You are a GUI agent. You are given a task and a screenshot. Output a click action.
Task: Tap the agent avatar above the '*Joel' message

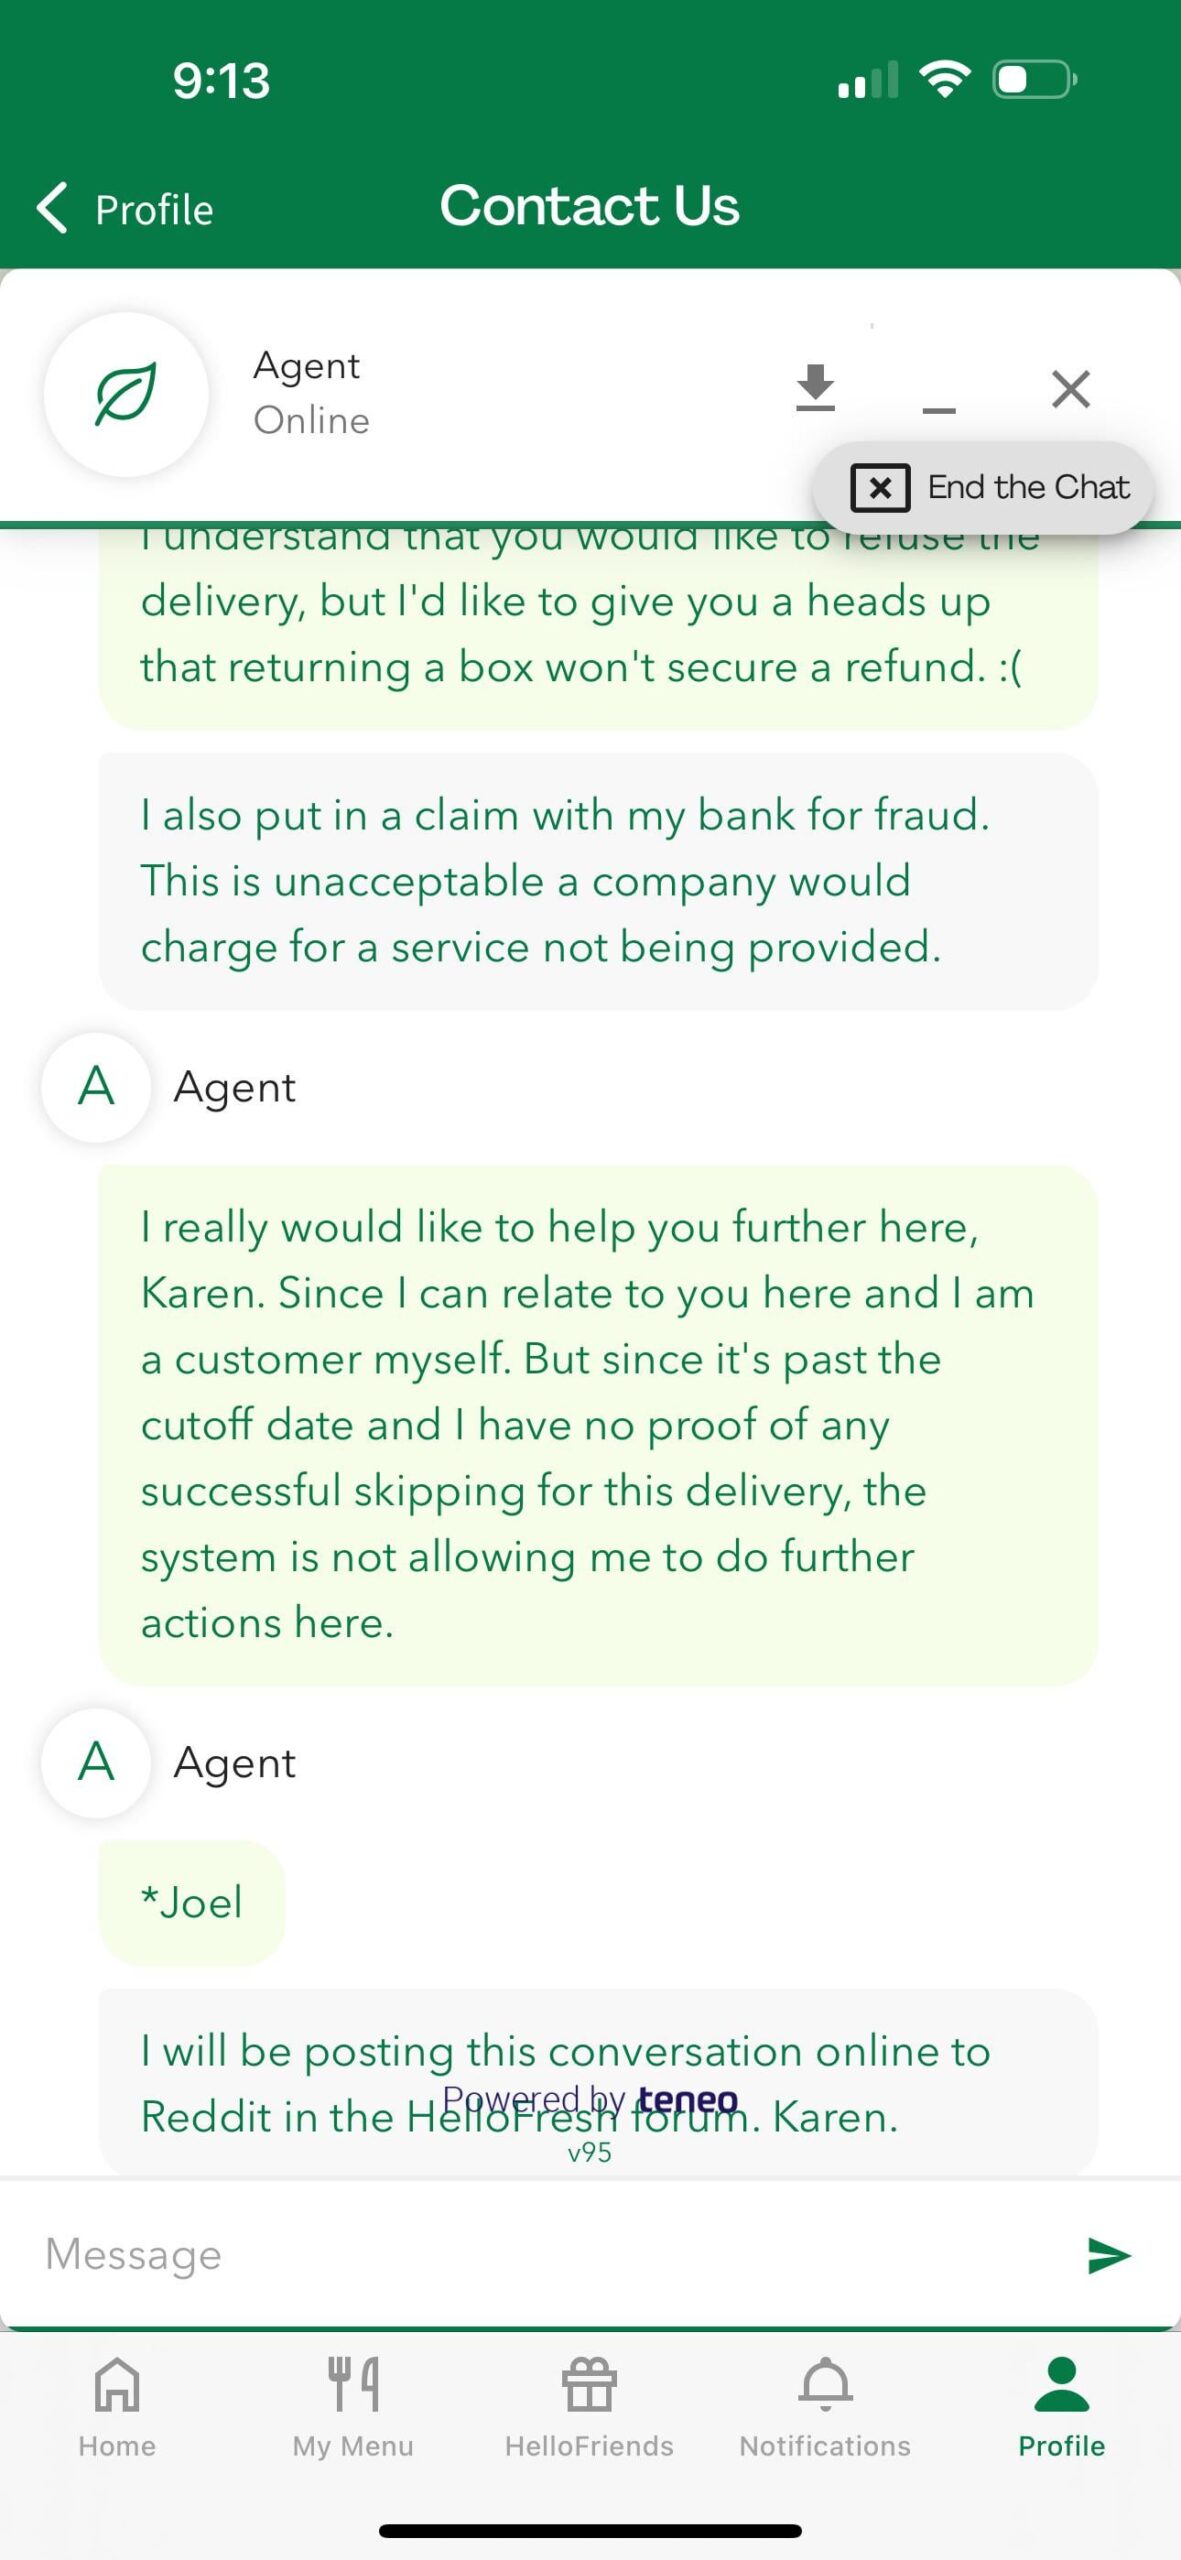[x=96, y=1762]
